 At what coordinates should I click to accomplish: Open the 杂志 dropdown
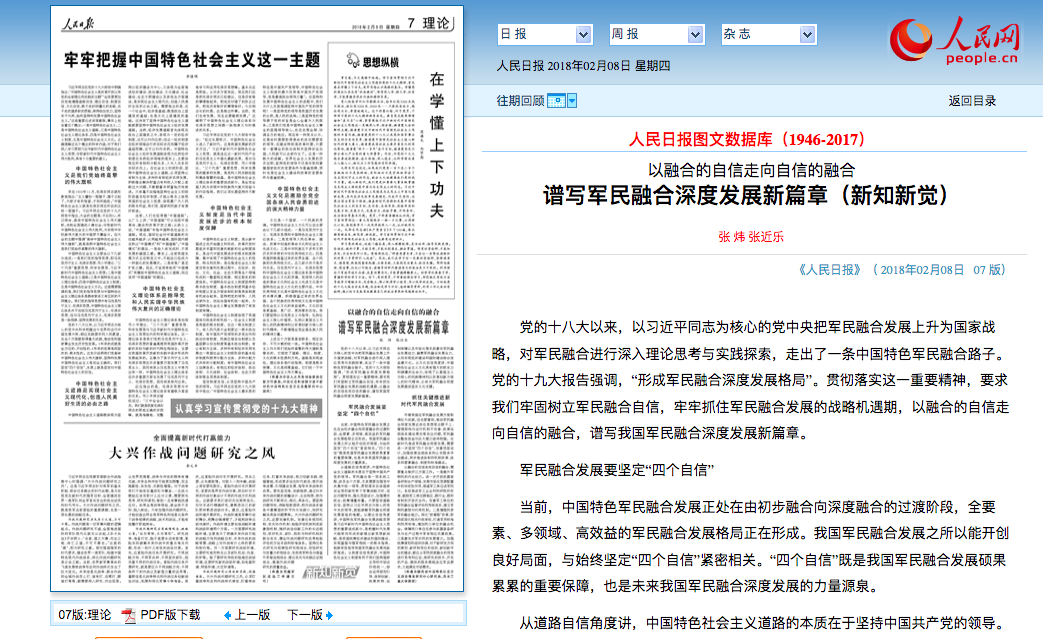coord(768,34)
